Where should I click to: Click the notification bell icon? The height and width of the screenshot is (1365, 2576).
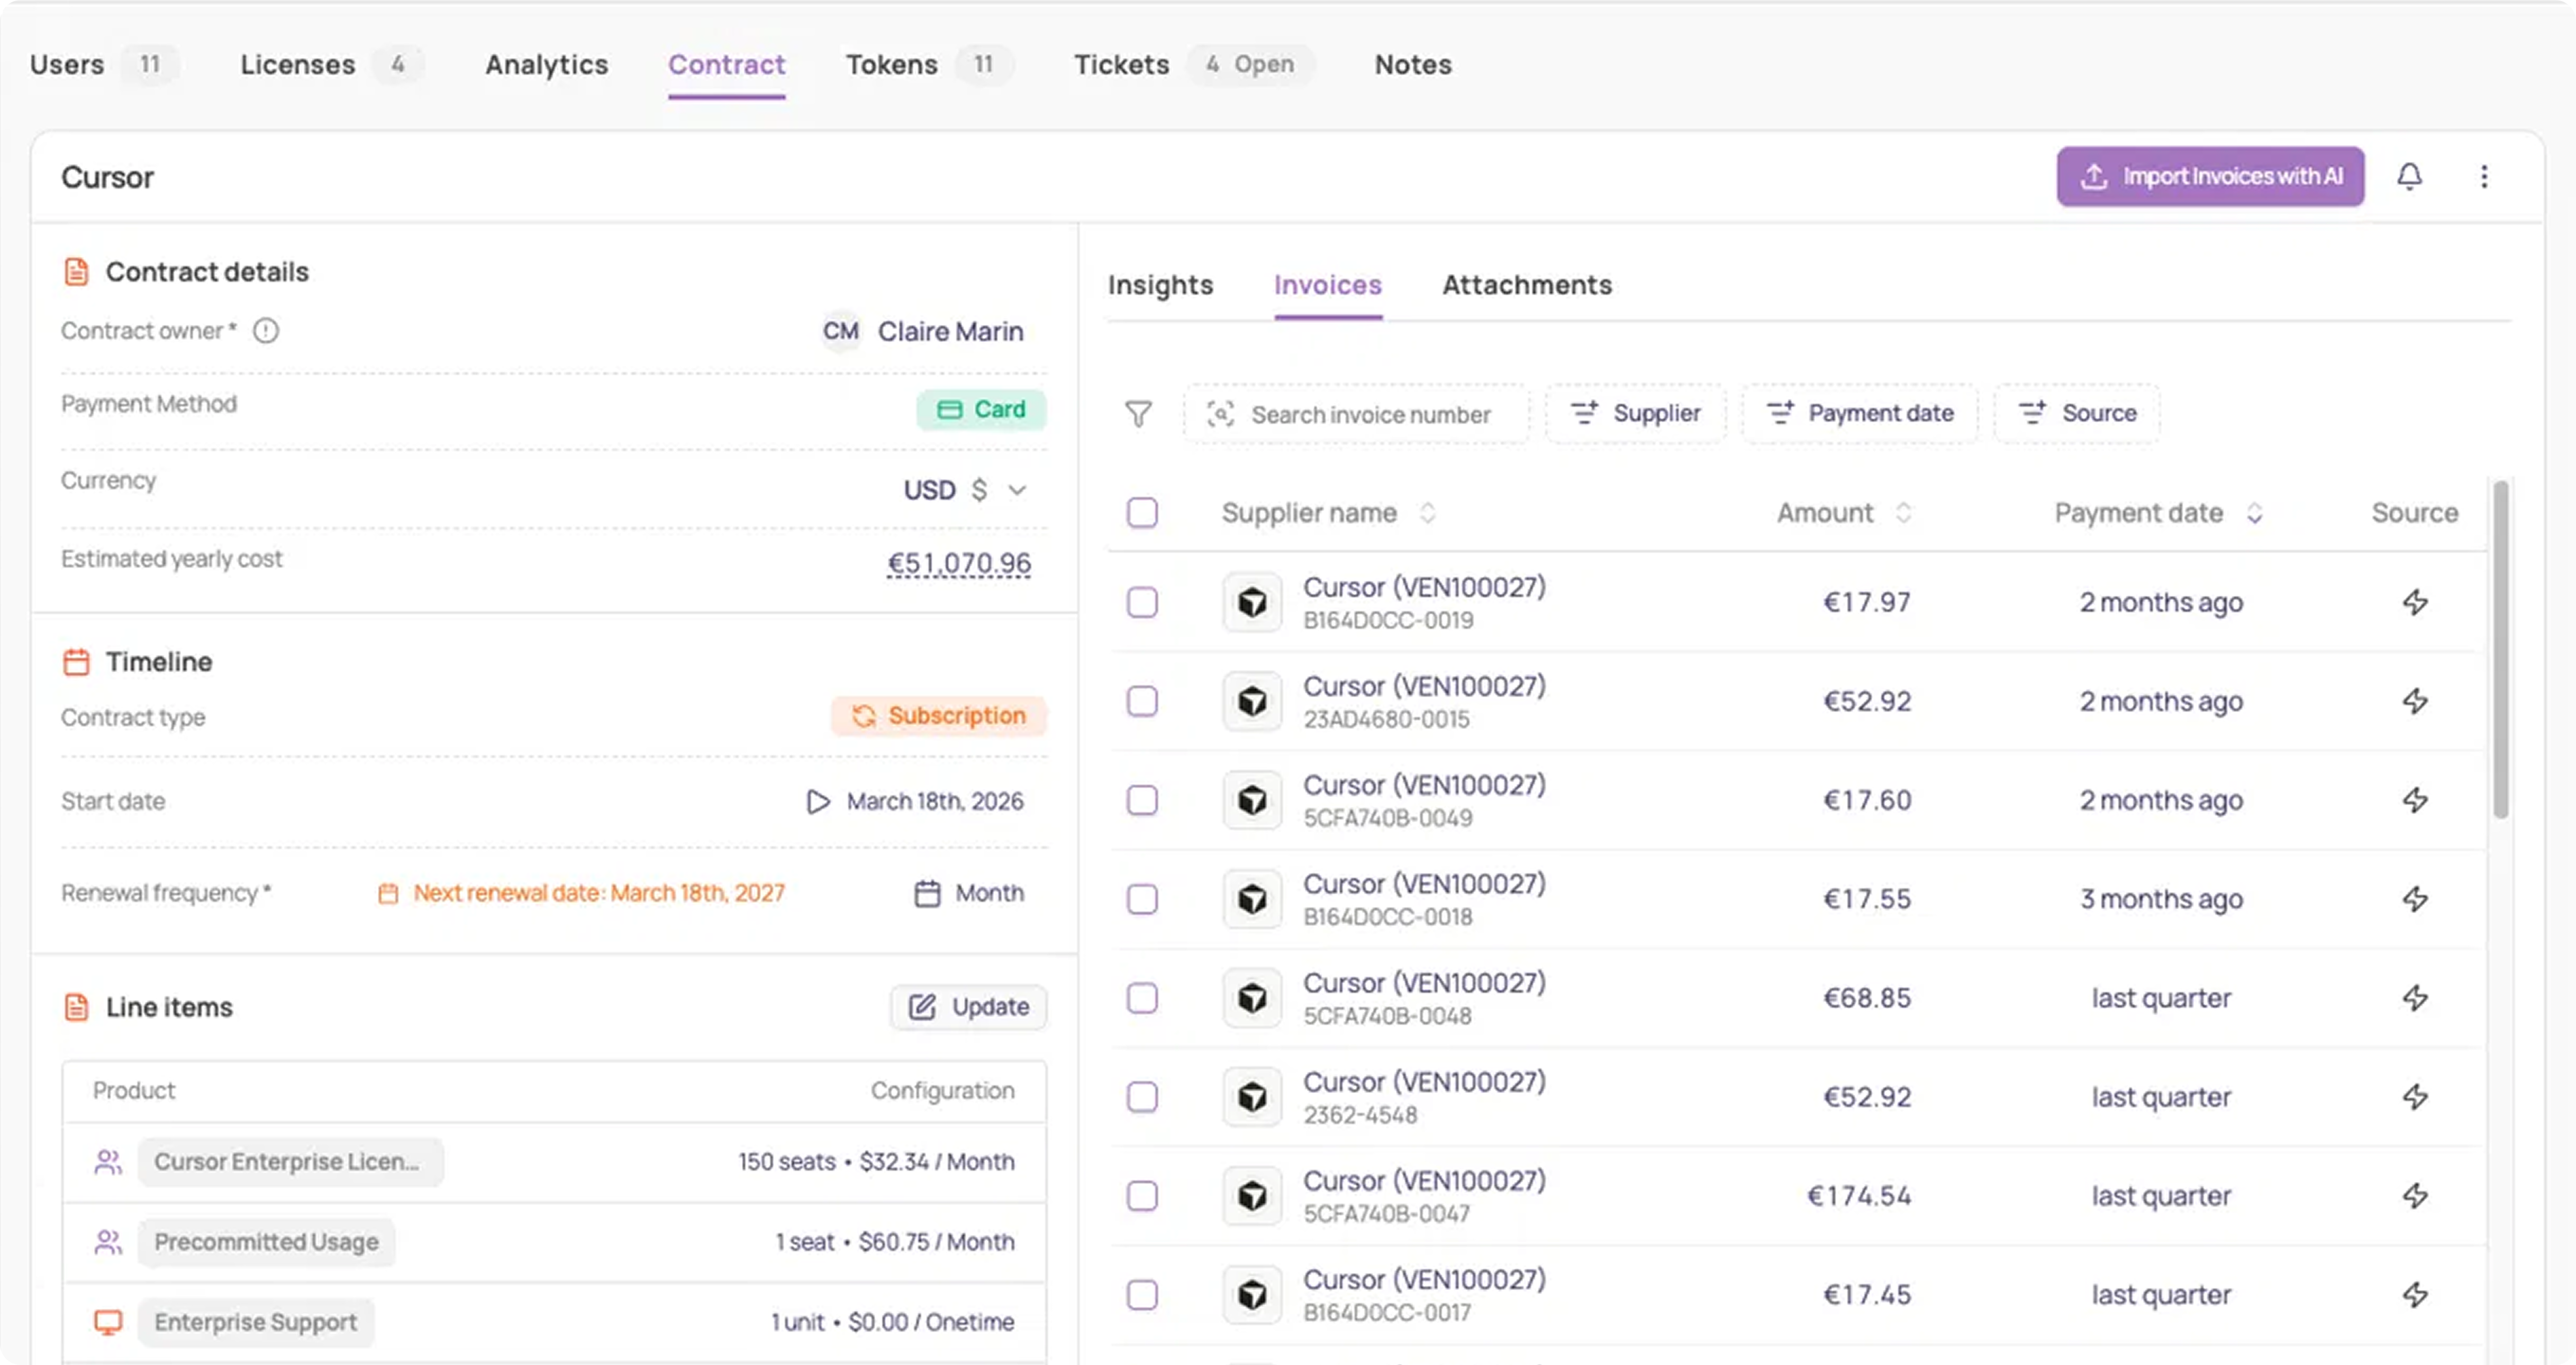(2410, 177)
